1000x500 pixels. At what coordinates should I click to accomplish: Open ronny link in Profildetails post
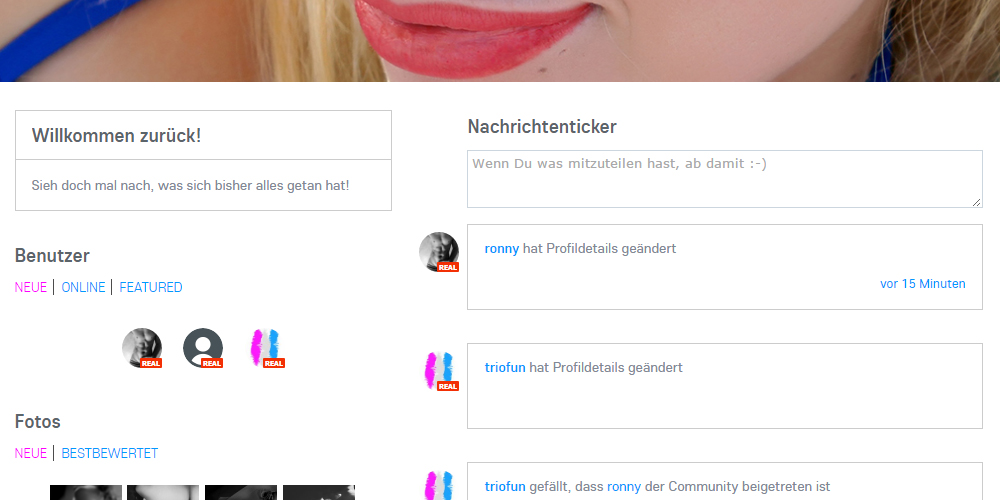coord(502,249)
